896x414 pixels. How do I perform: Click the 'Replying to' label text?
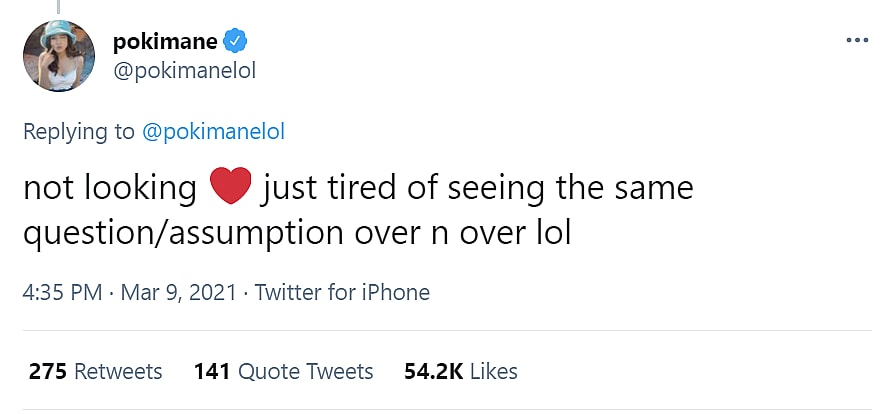coord(79,131)
